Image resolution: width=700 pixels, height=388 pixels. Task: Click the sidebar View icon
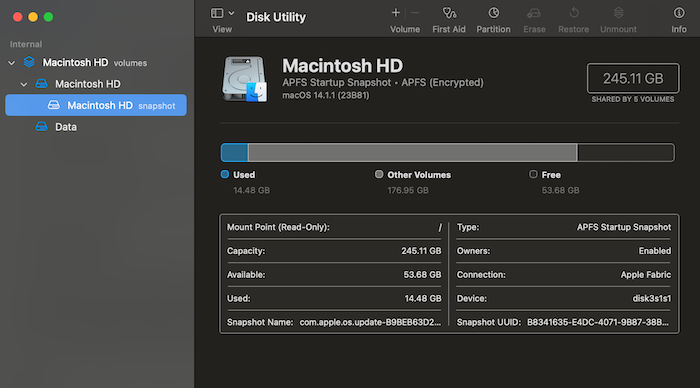click(x=217, y=13)
